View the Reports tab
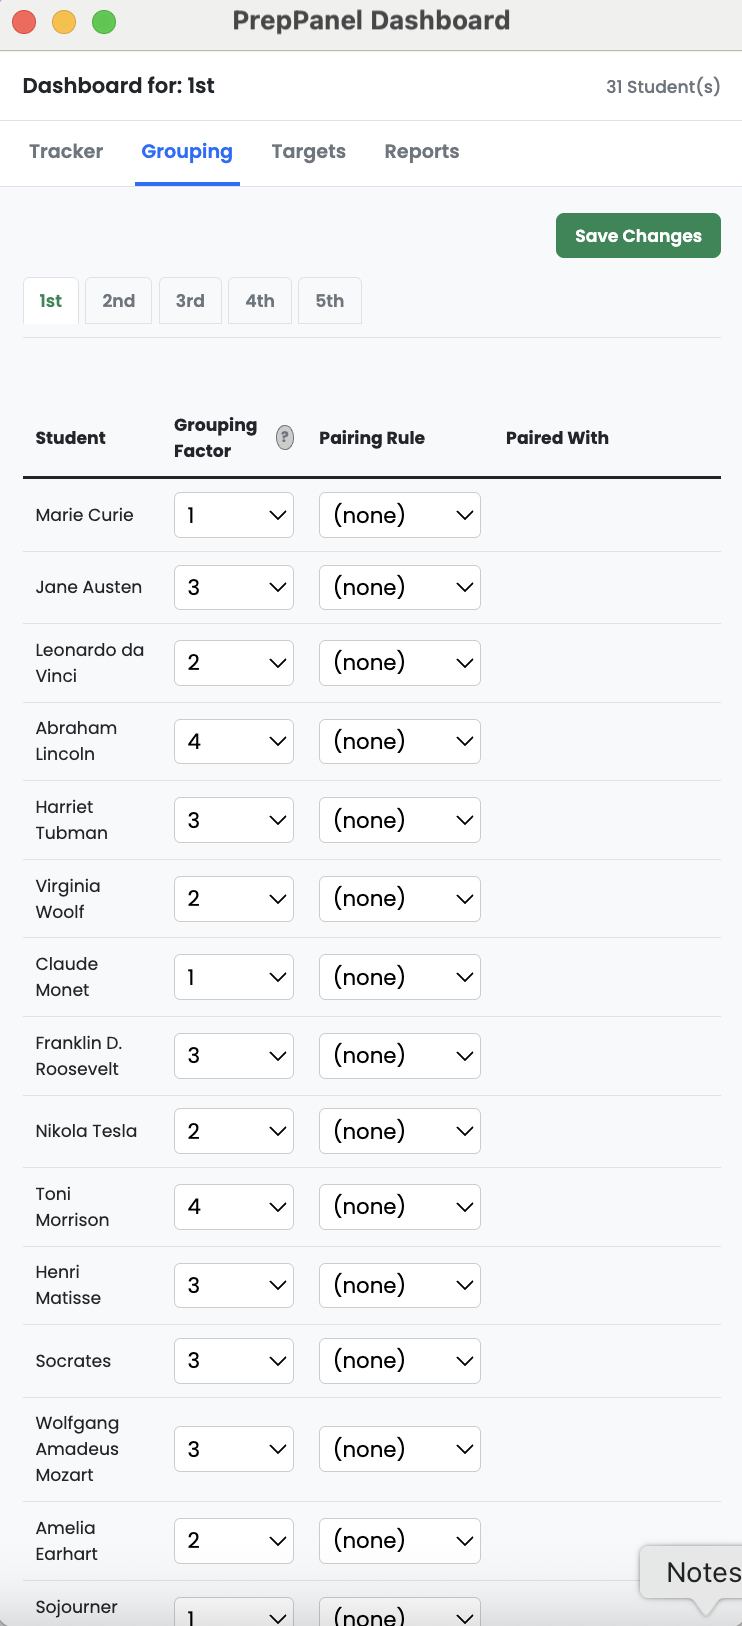Image resolution: width=742 pixels, height=1626 pixels. point(421,152)
